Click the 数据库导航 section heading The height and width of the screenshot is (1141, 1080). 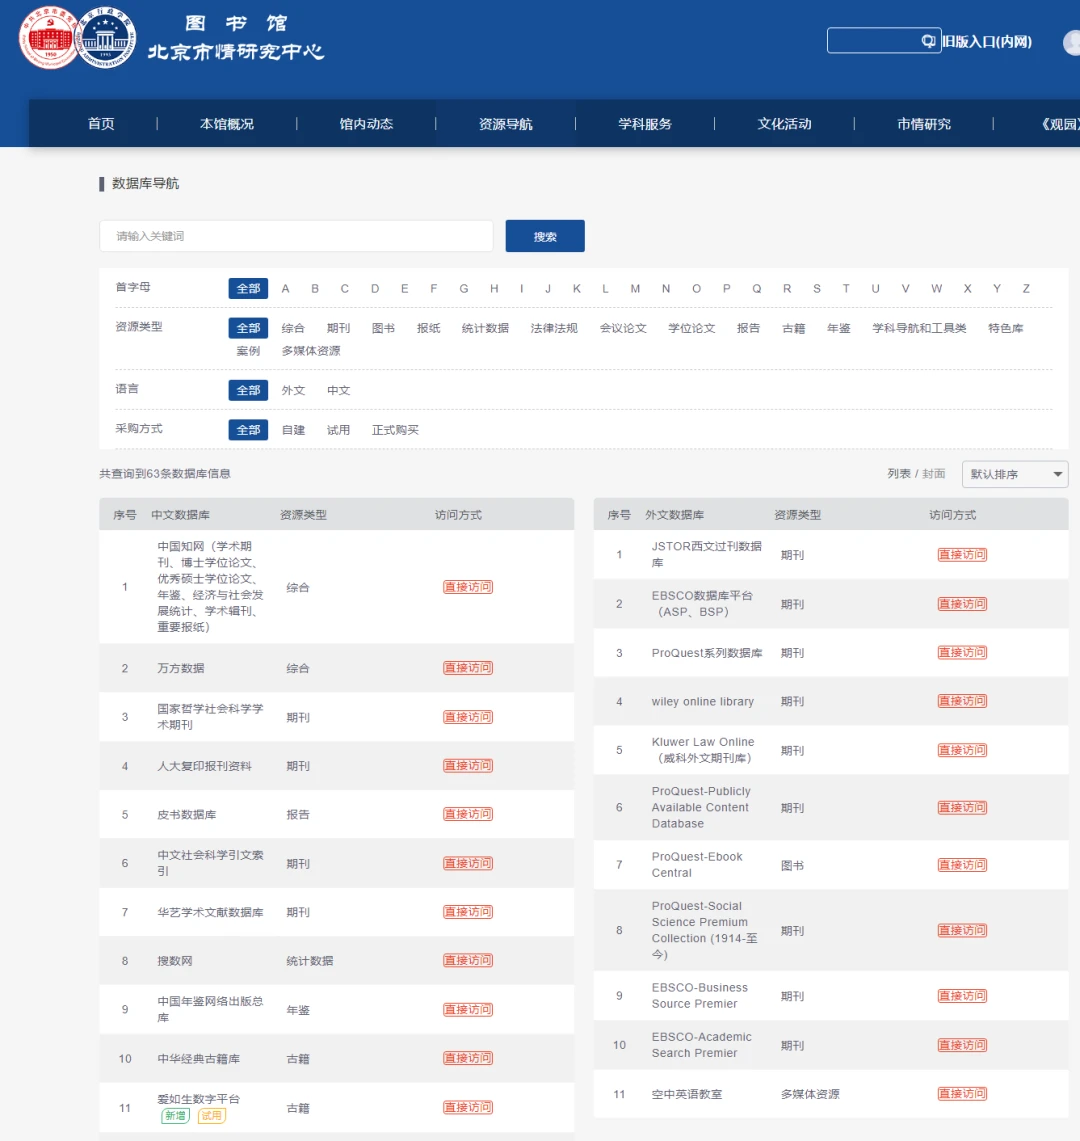coord(146,183)
